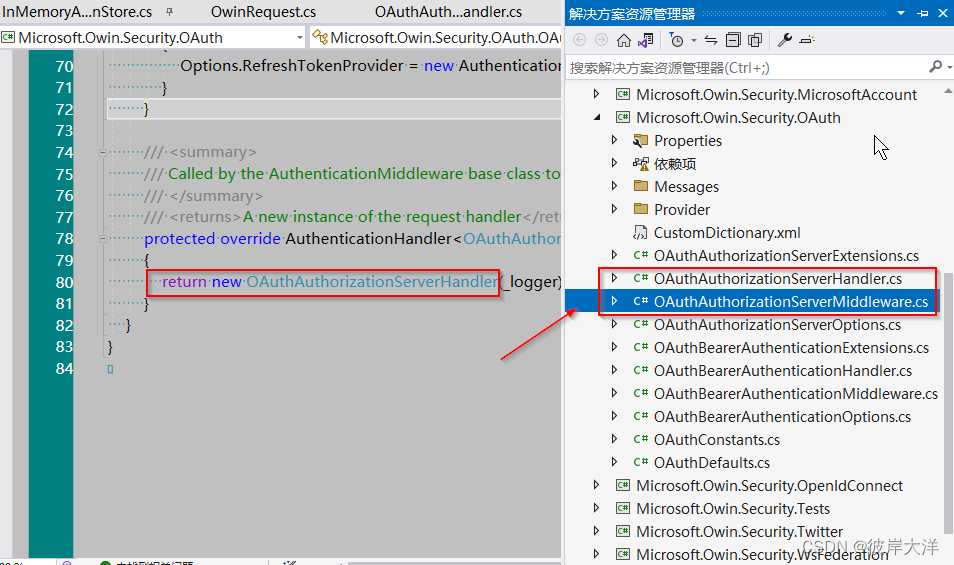
Task: Expand the Provider folder arrow
Action: [615, 209]
